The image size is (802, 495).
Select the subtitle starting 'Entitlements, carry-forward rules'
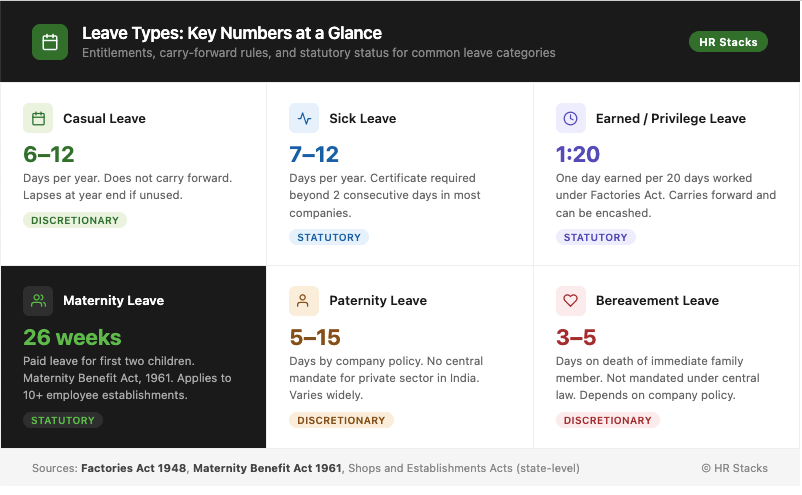[x=319, y=53]
